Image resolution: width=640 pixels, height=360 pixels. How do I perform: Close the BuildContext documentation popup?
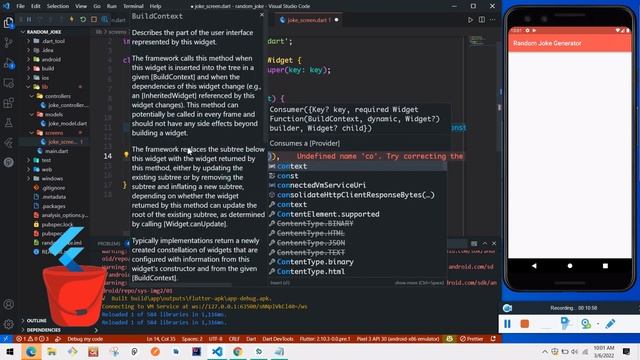262,15
